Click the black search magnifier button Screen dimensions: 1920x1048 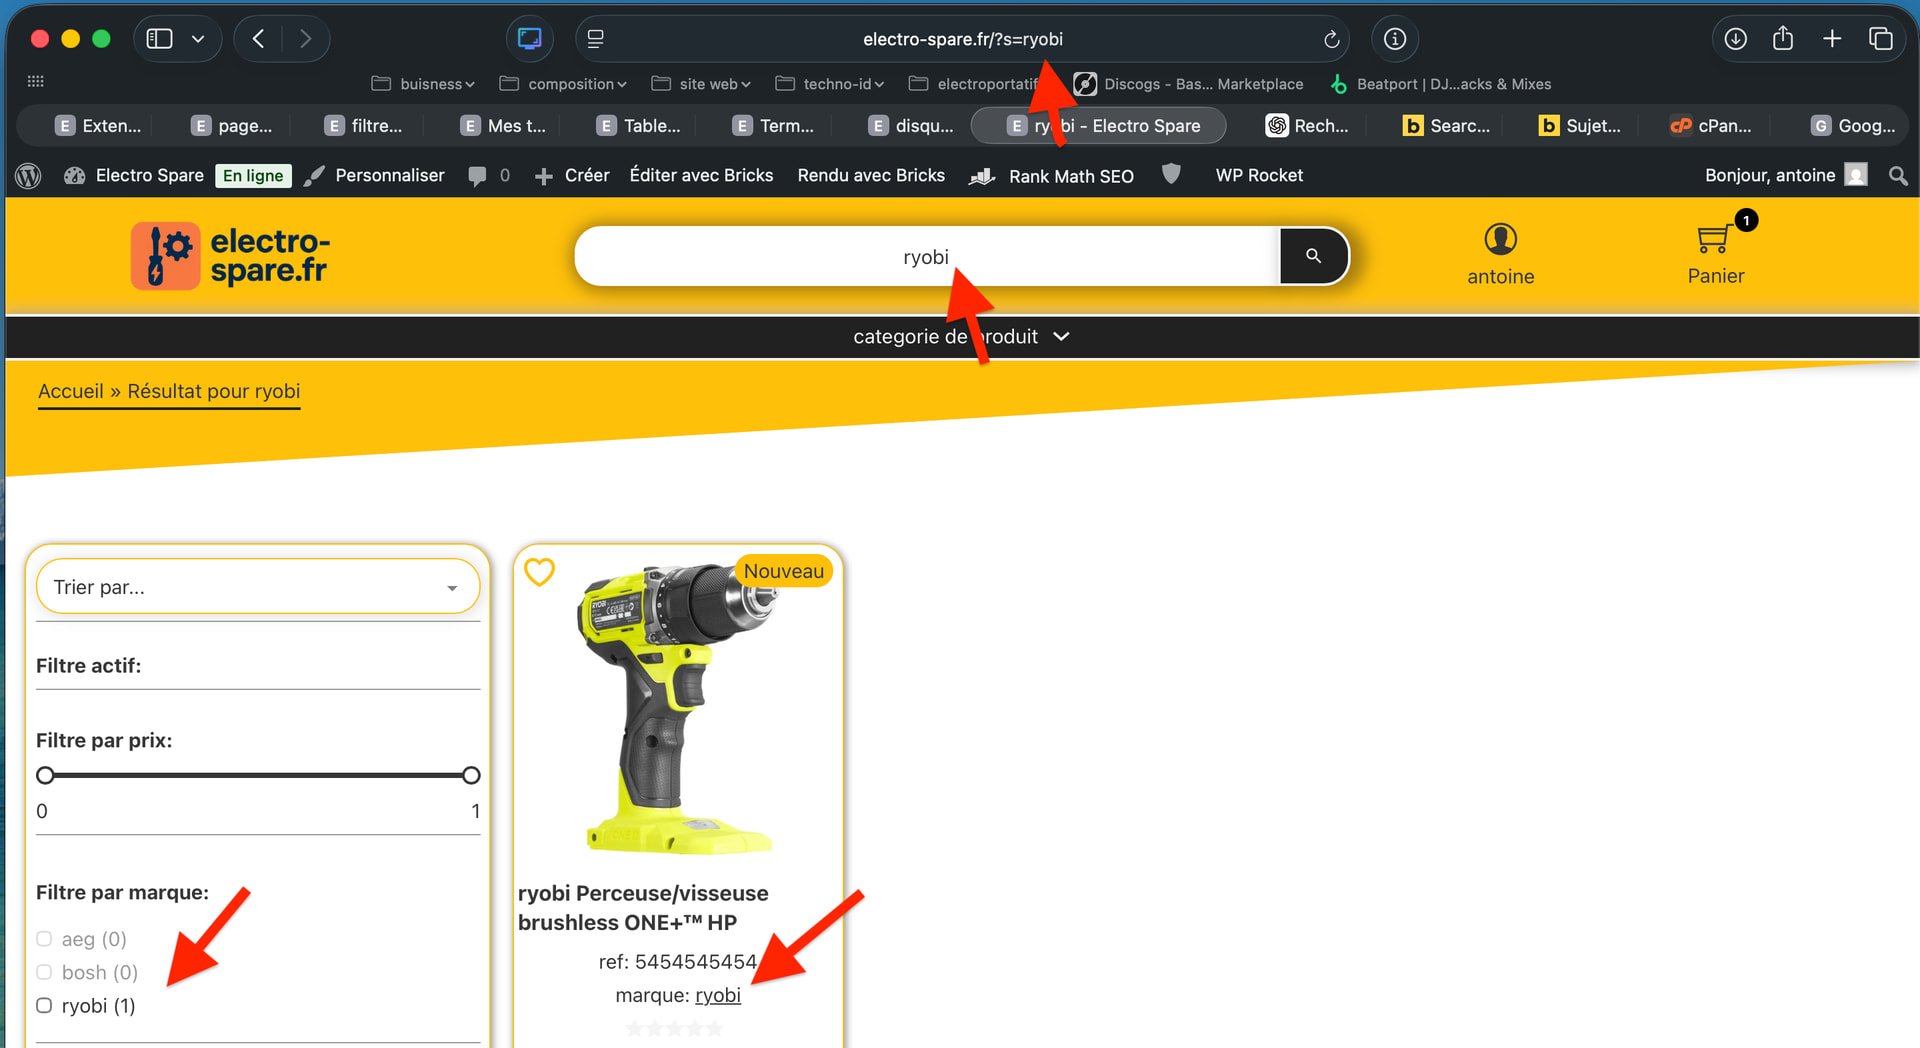pos(1313,256)
